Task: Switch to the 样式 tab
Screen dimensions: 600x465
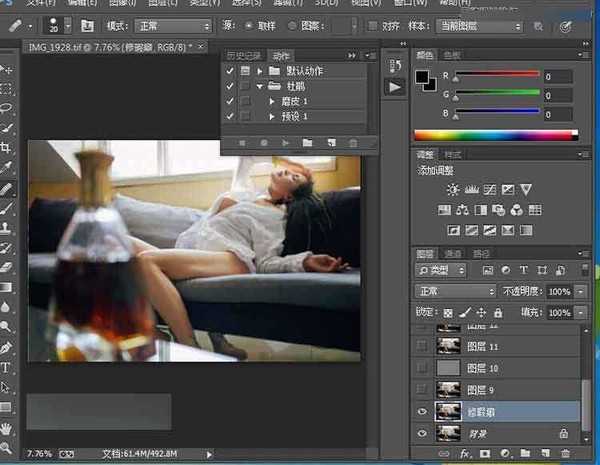Action: 453,155
